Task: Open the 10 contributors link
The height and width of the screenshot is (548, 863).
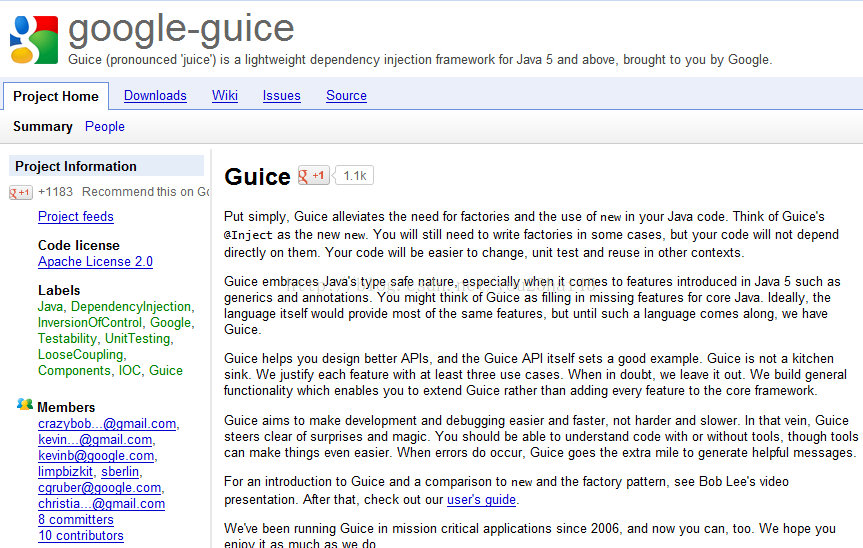Action: tap(81, 535)
